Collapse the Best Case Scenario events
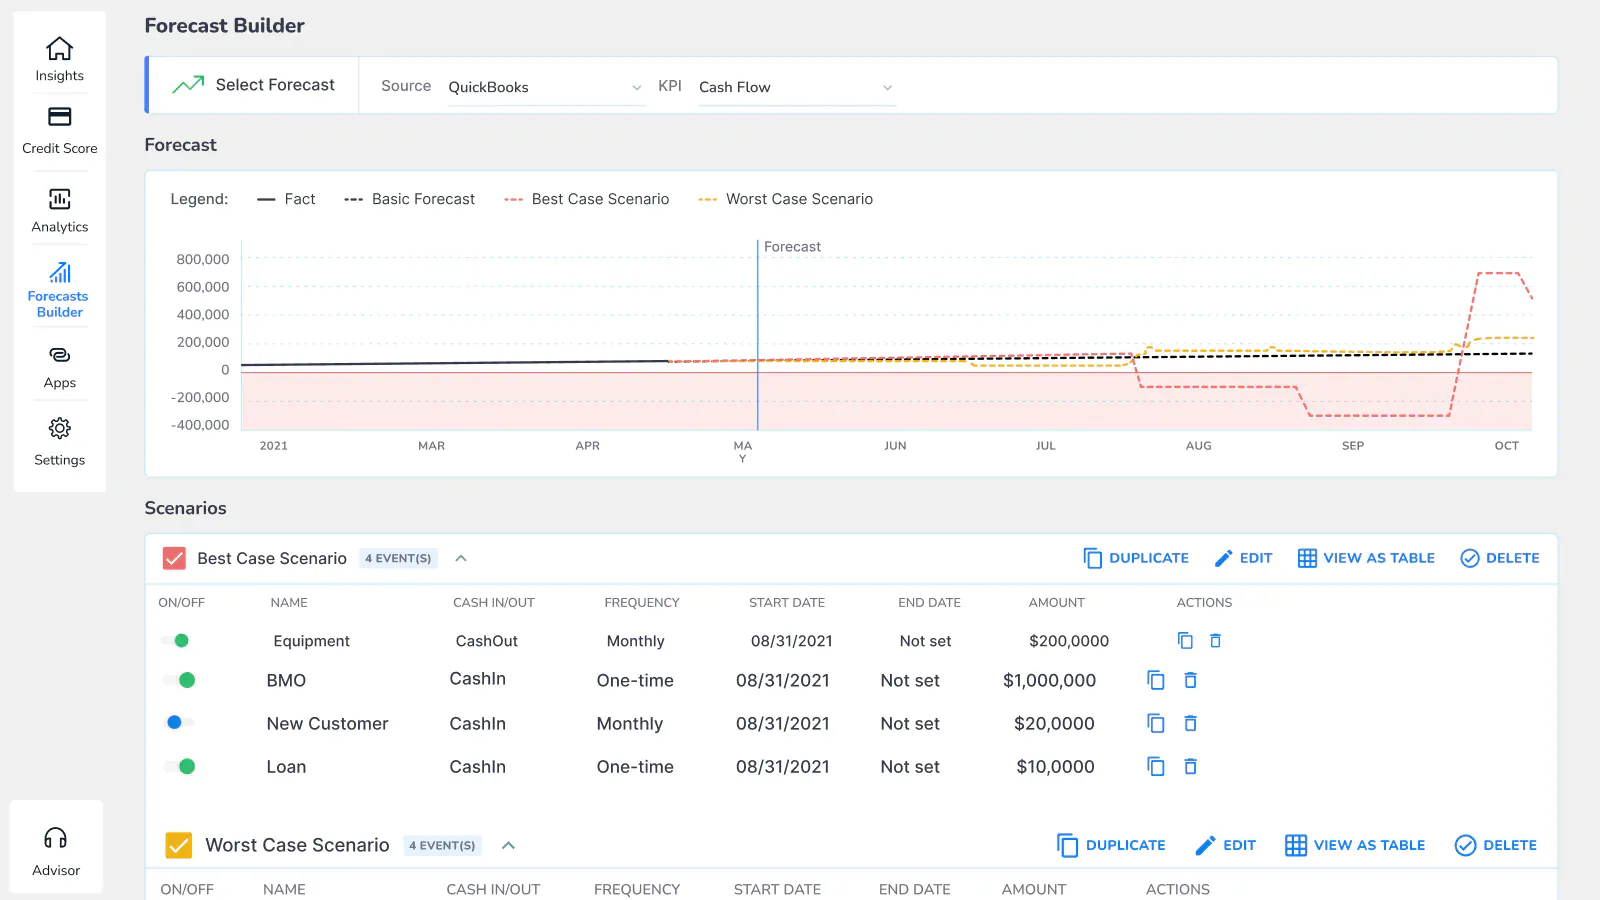 coord(461,558)
